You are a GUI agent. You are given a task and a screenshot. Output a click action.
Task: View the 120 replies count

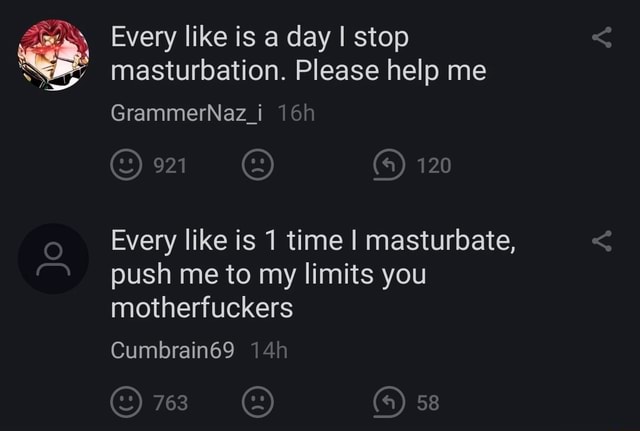pyautogui.click(x=434, y=166)
